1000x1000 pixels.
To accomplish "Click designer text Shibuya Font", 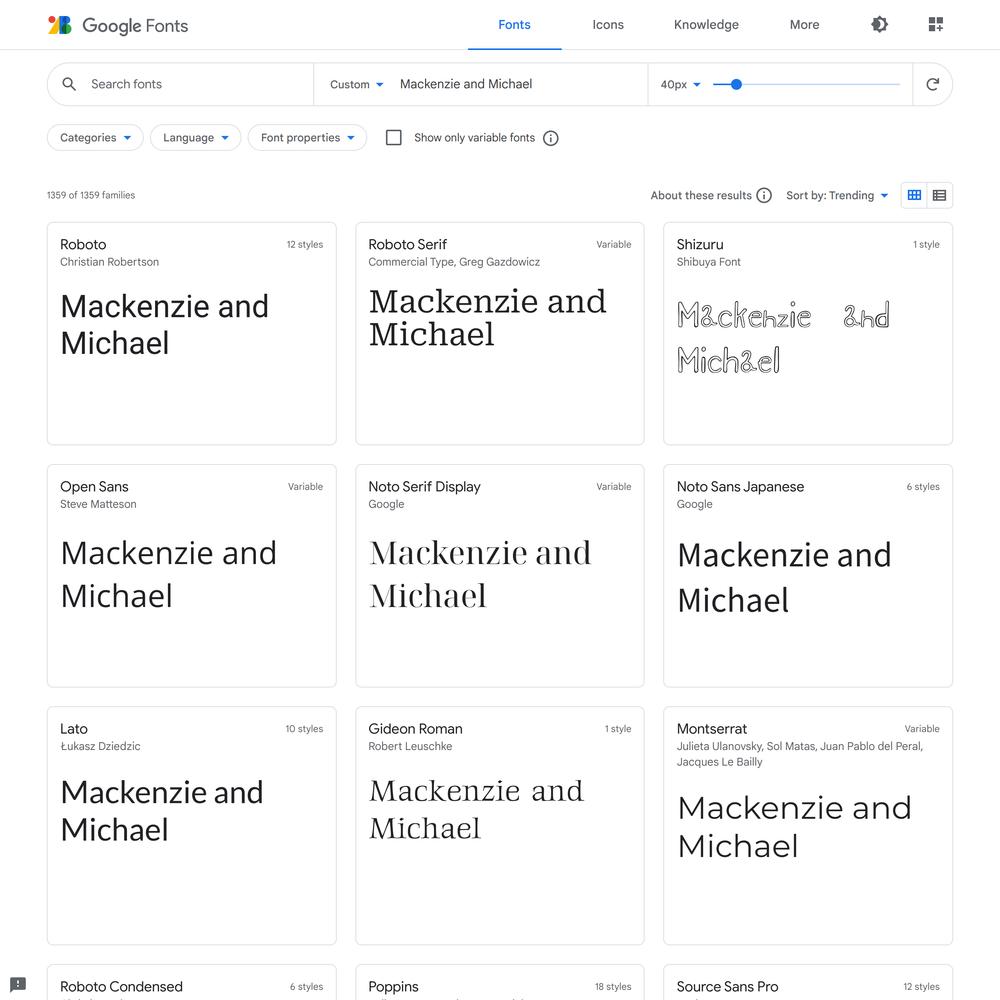I will tap(709, 262).
